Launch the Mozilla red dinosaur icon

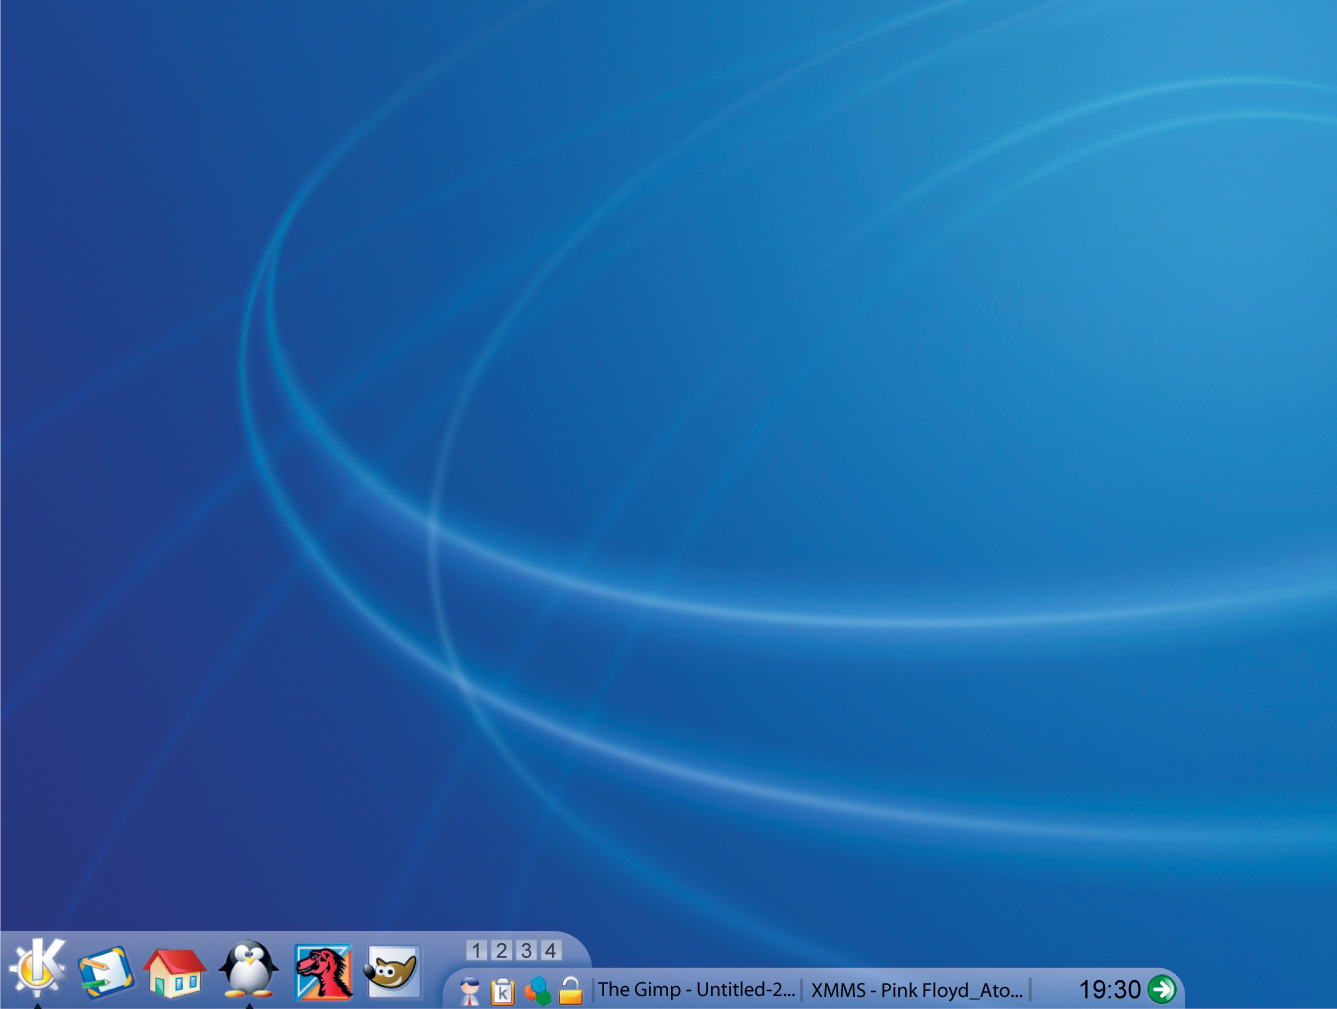[x=324, y=972]
